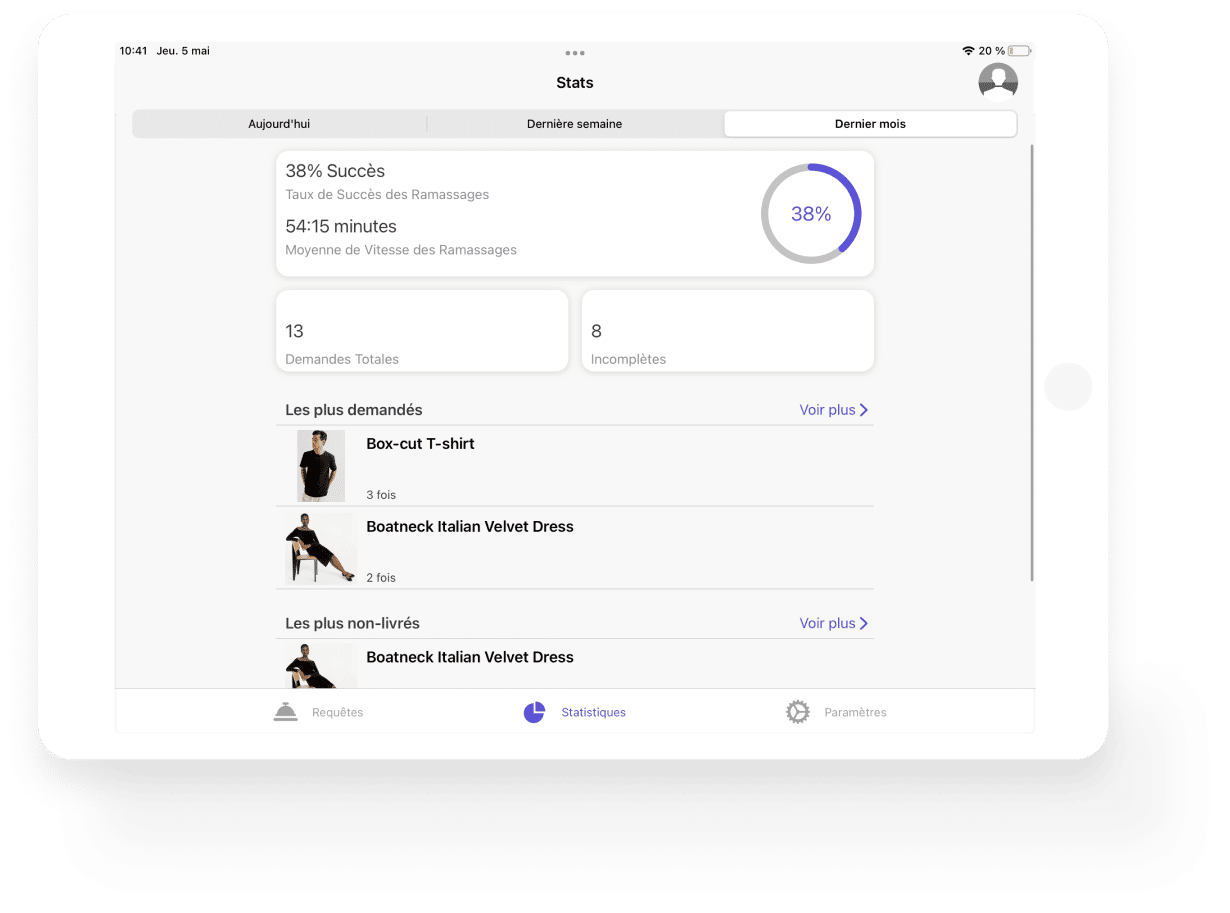Select Boatneck Italian Velvet Dress in Les plus demandés
Viewport: 1230px width, 913px height.
point(470,527)
